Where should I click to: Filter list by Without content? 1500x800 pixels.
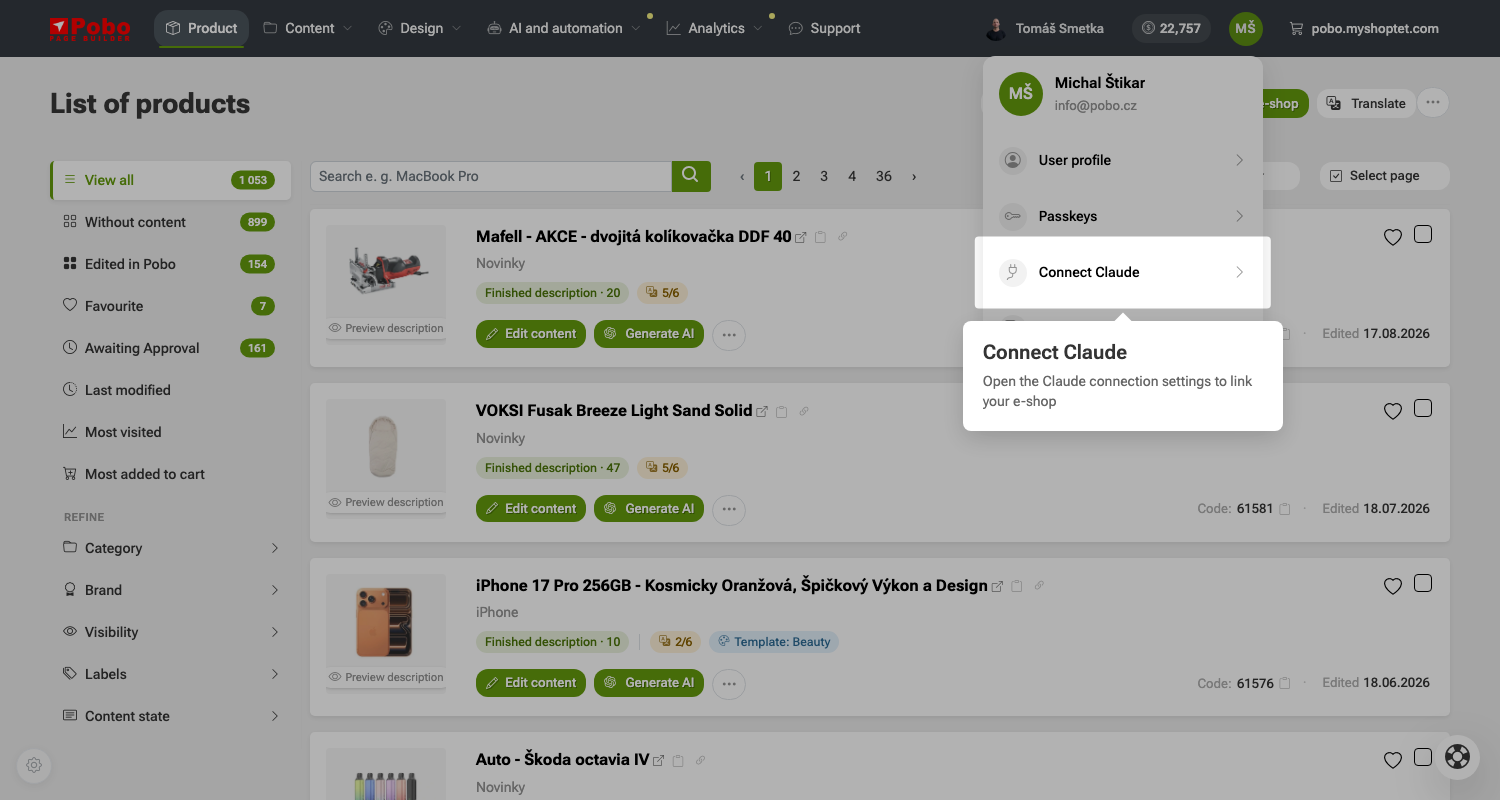(x=170, y=222)
